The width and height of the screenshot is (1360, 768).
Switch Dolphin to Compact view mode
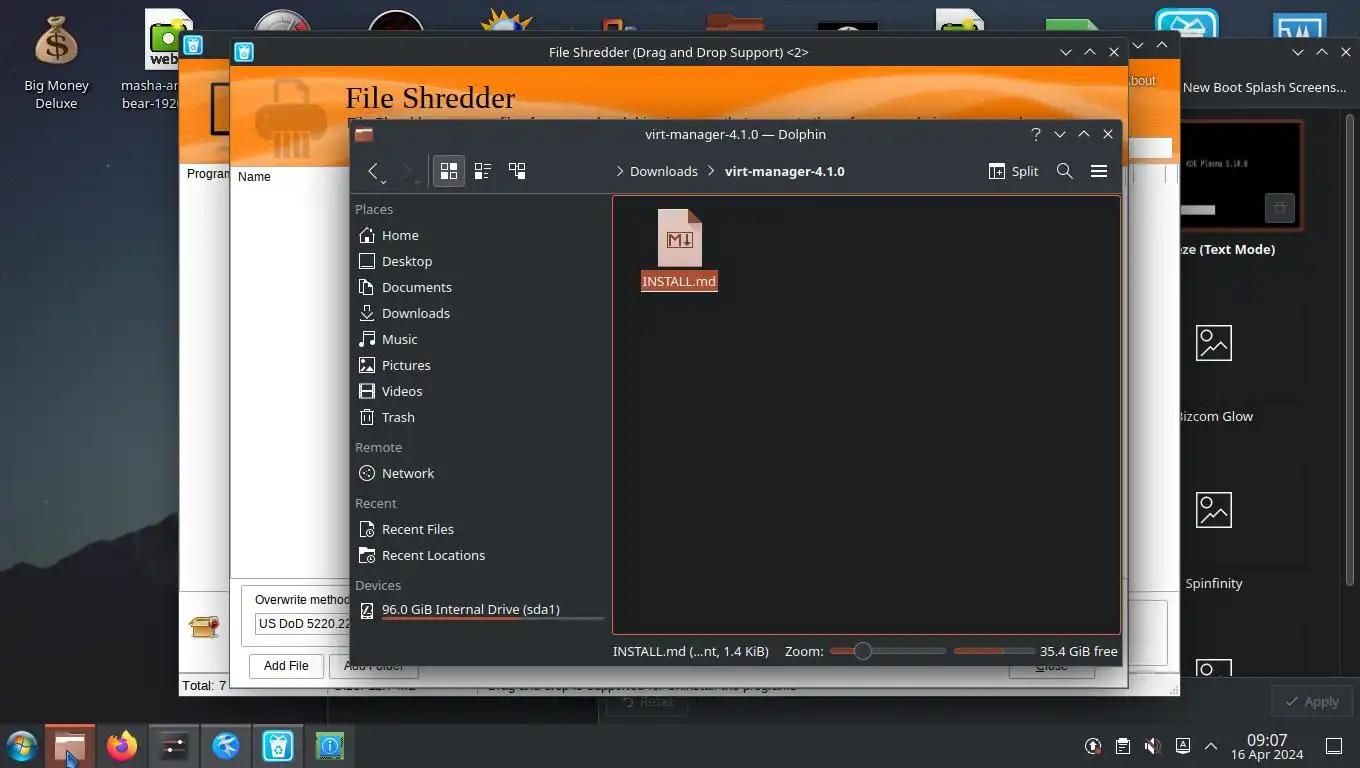(x=483, y=171)
